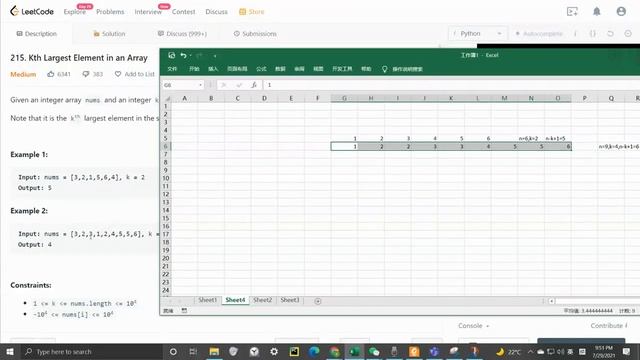Open the Interview menu link

pyautogui.click(x=148, y=12)
